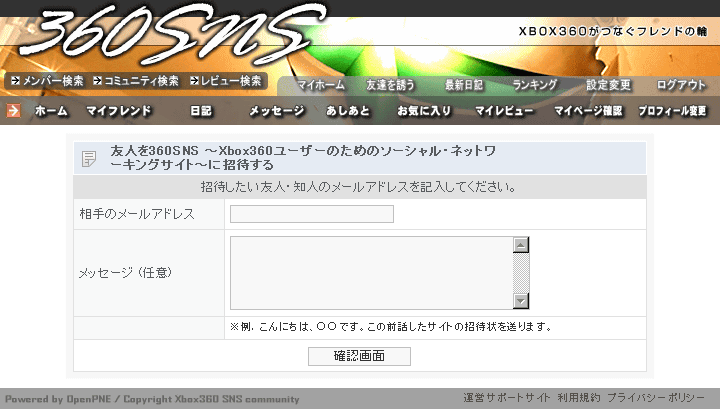Open 設定変更 settings tab
The height and width of the screenshot is (409, 720).
pos(608,85)
